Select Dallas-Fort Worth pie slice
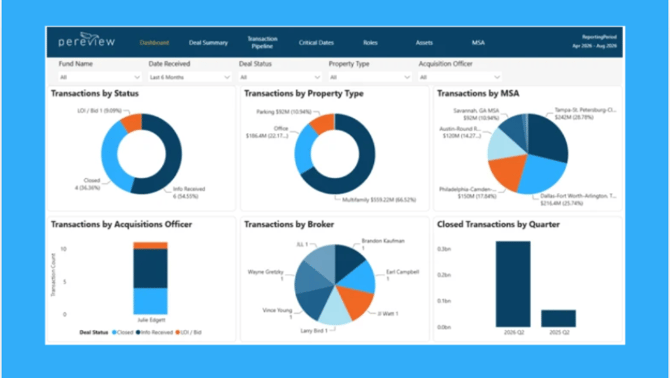This screenshot has height=378, width=670. (543, 175)
